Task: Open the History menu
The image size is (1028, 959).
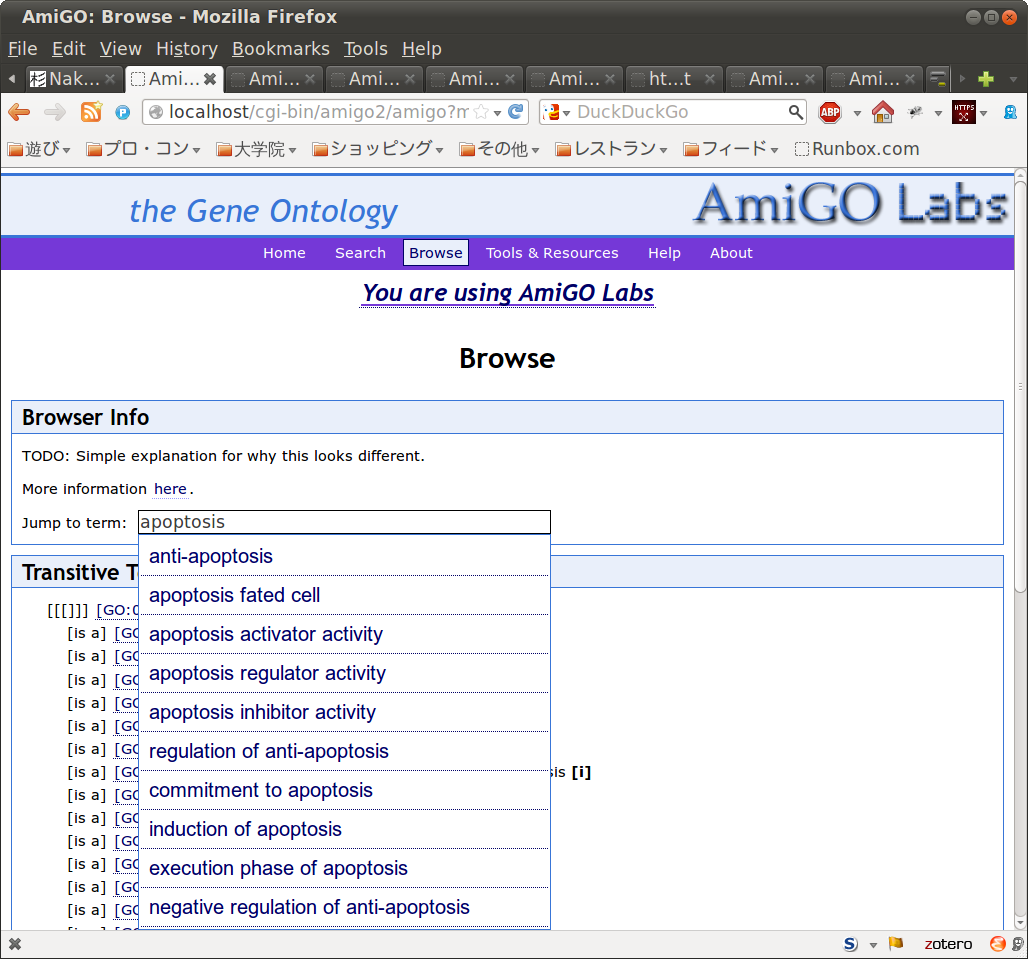Action: click(186, 49)
